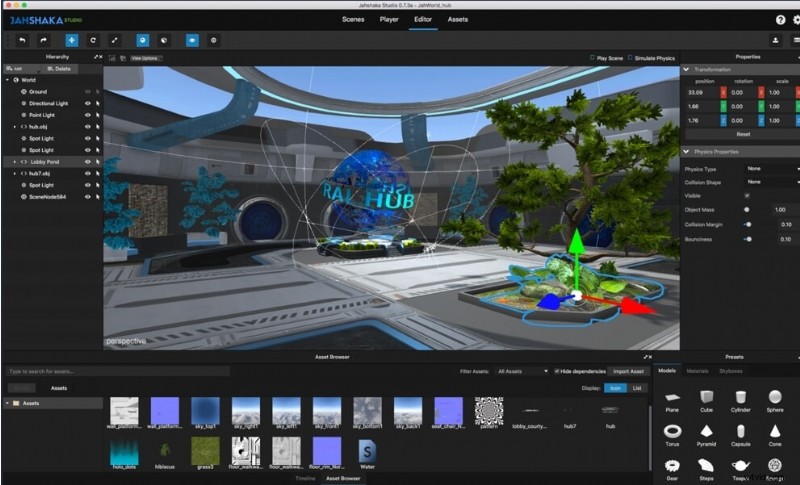Select the Scale tool
Image resolution: width=800 pixels, height=485 pixels.
point(114,40)
